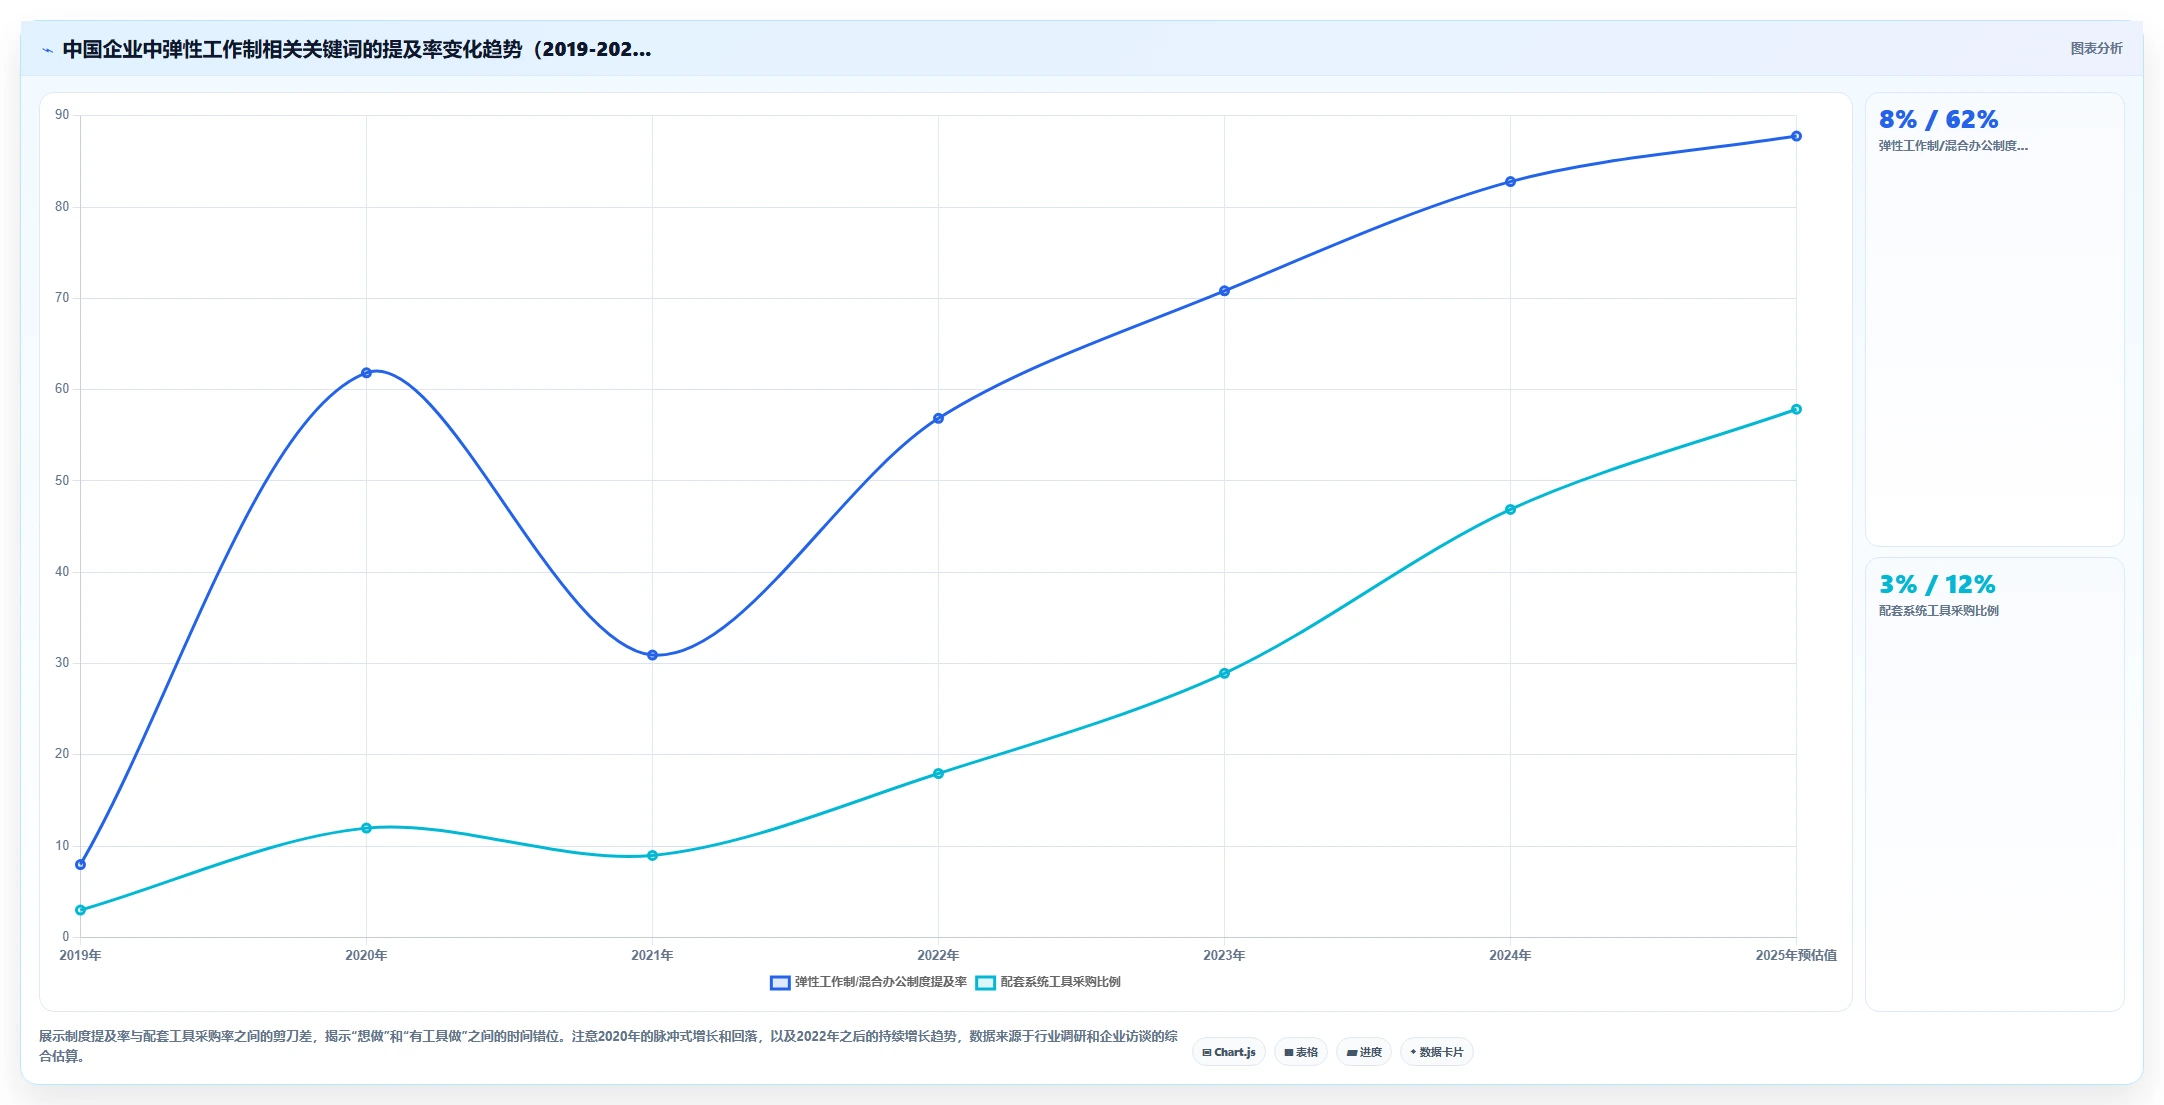The width and height of the screenshot is (2164, 1105).
Task: Click y-axis tick label 80
Action: (x=62, y=207)
